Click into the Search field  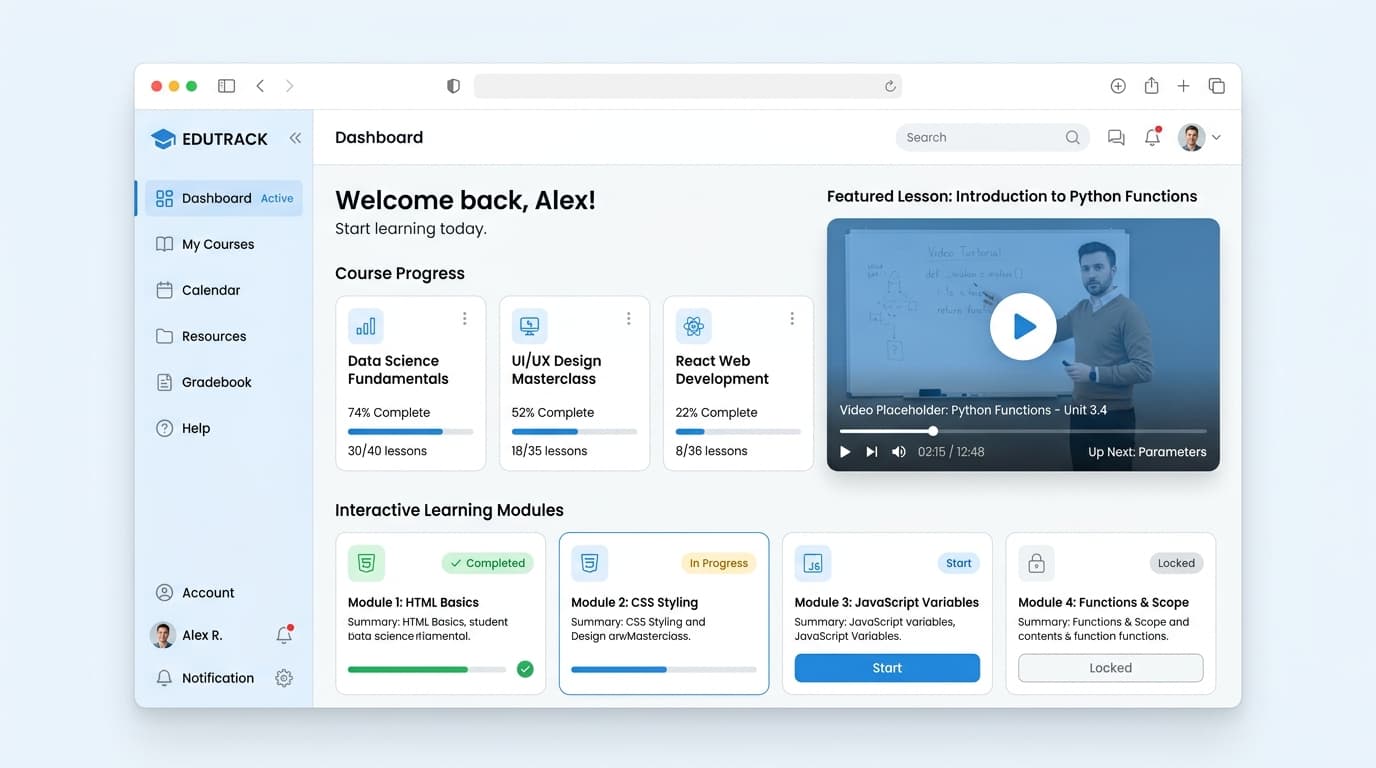993,137
